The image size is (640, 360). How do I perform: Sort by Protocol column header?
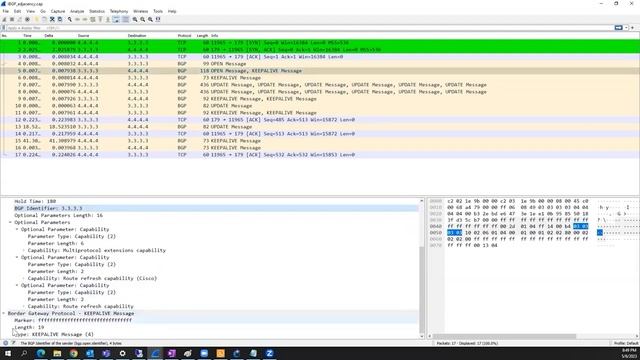pyautogui.click(x=184, y=36)
